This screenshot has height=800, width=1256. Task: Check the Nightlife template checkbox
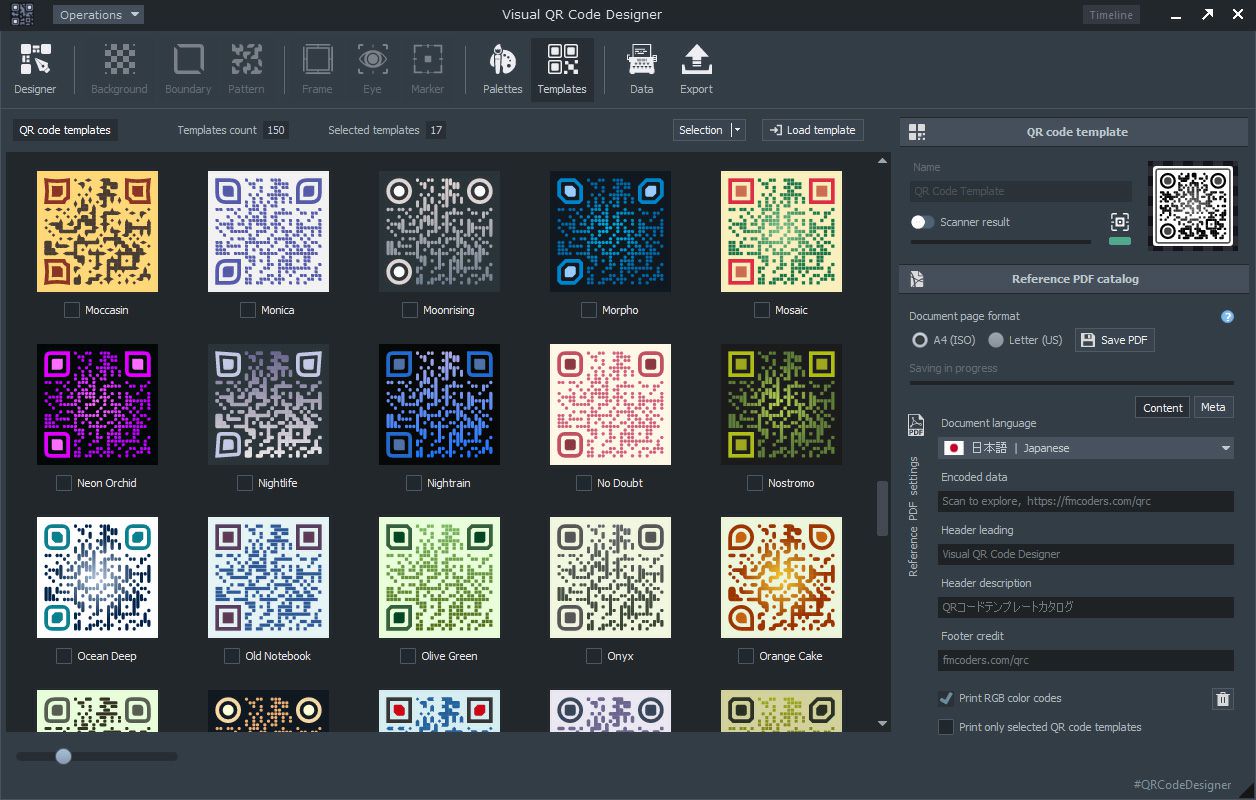point(245,483)
